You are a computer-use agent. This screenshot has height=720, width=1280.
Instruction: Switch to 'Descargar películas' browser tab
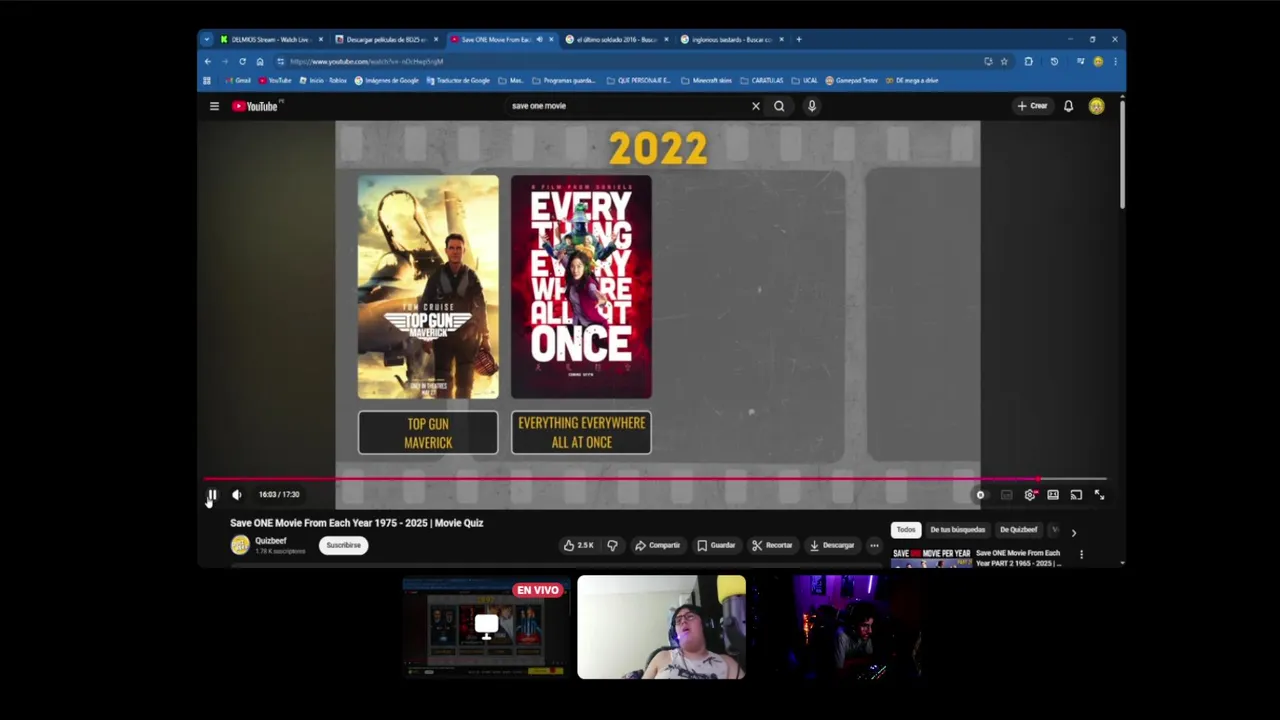385,40
